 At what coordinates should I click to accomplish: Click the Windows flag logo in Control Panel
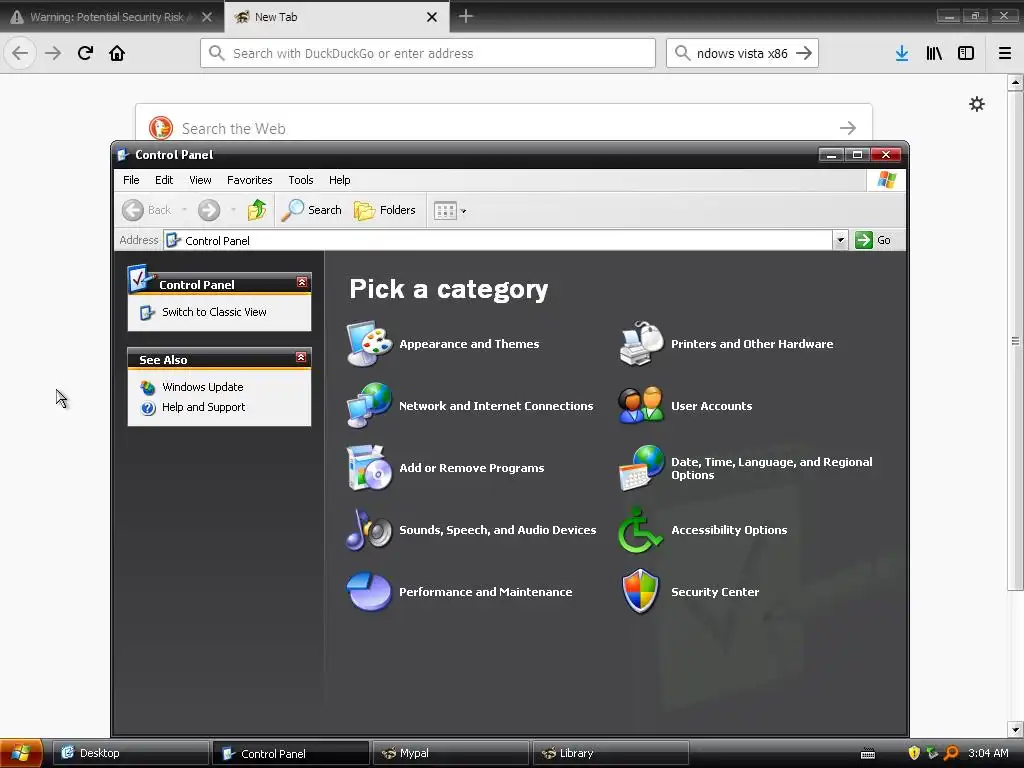click(x=887, y=180)
